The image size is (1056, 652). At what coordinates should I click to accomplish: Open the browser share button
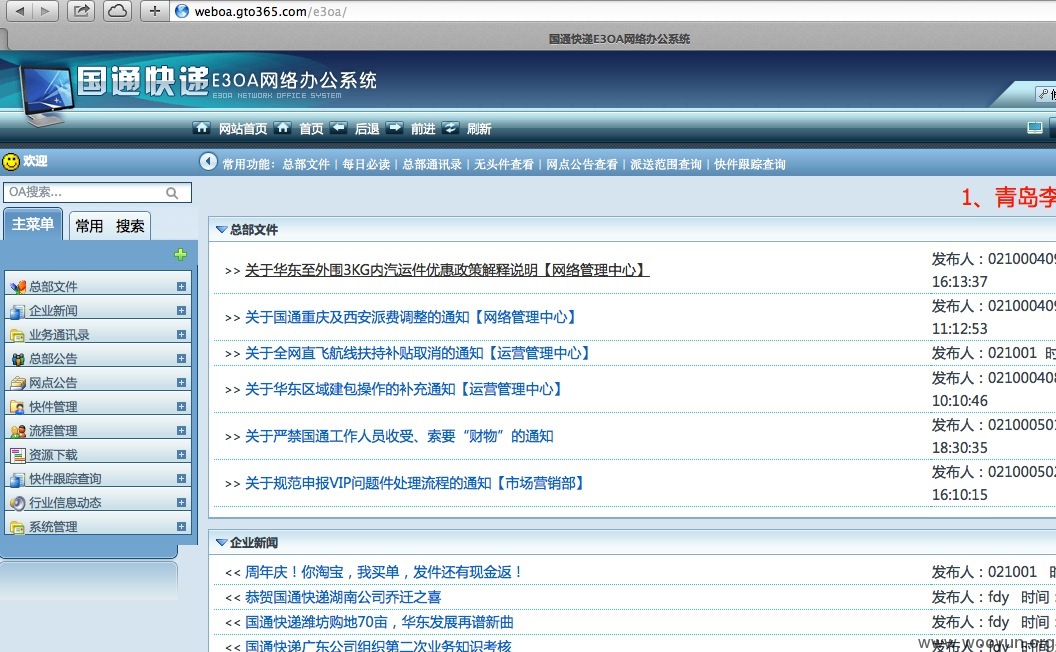click(81, 11)
